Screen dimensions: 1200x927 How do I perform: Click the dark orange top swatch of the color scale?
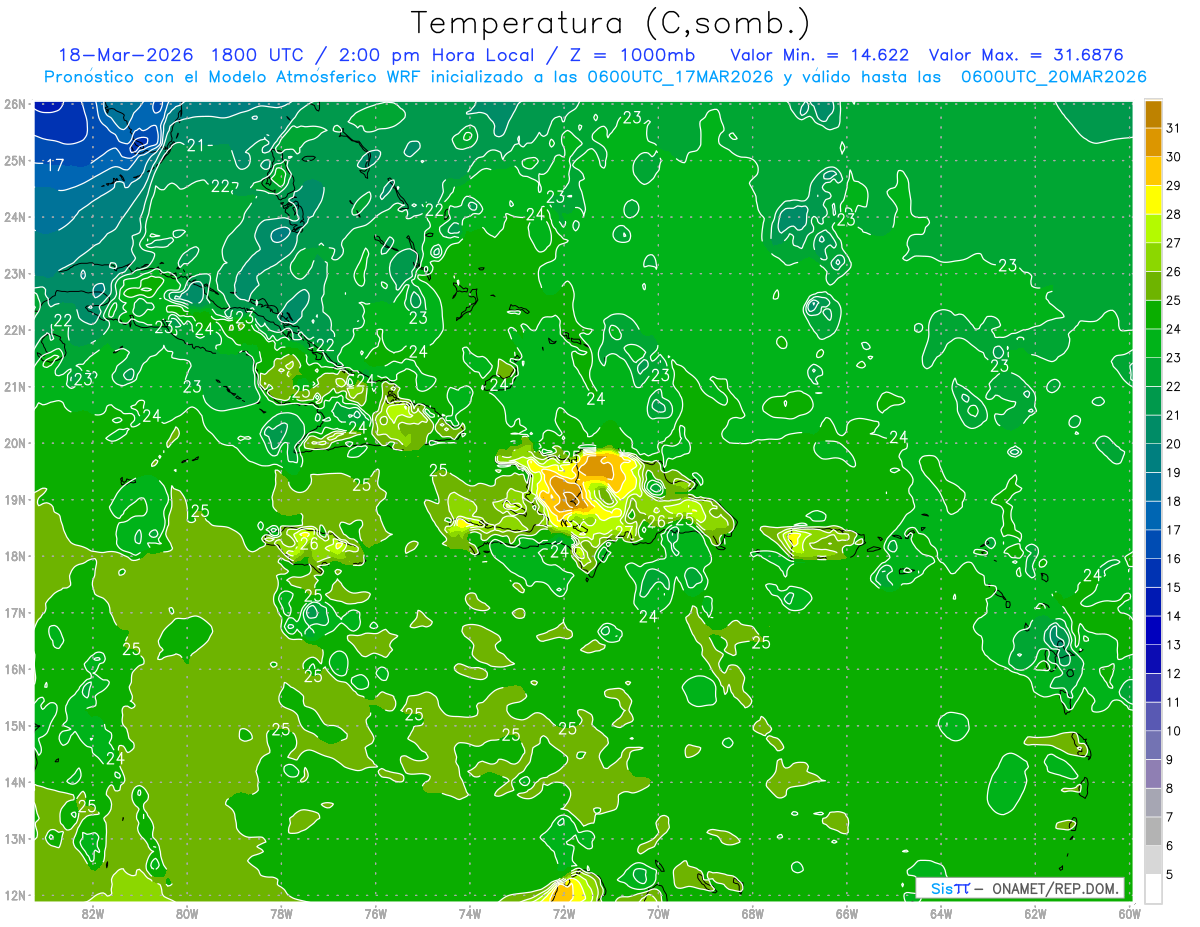point(1153,115)
